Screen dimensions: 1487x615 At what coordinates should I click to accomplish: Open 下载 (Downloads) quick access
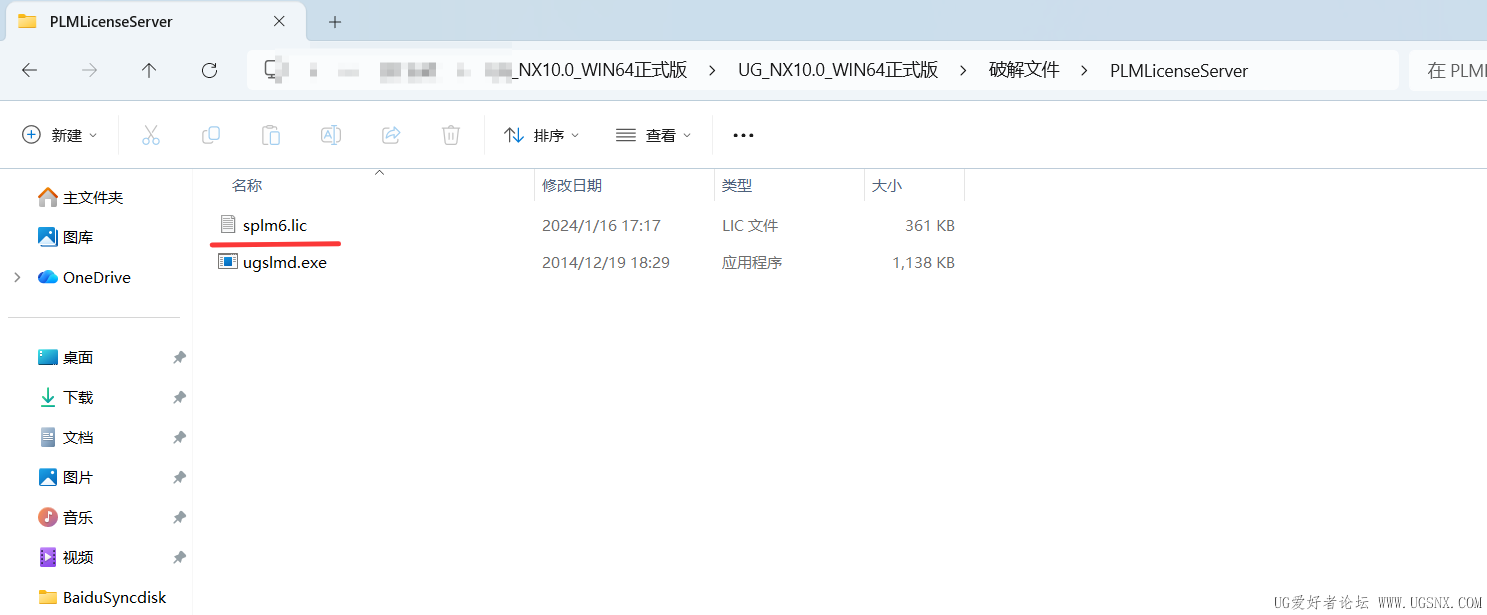pos(65,397)
